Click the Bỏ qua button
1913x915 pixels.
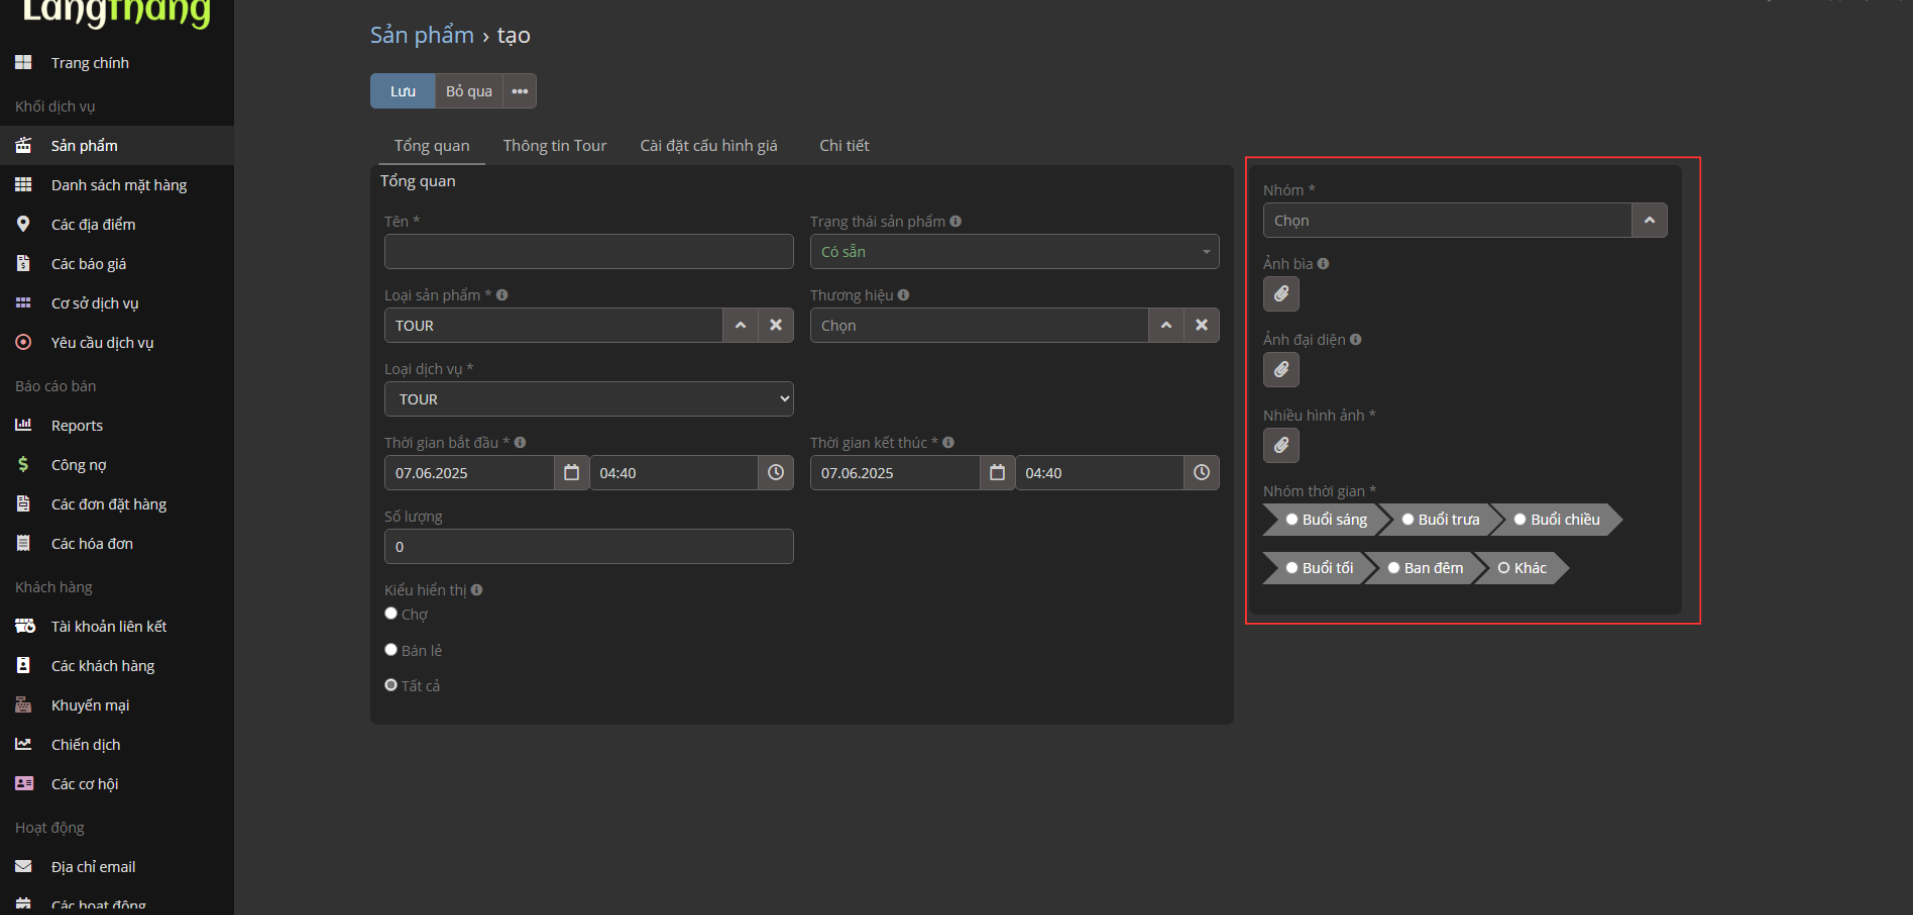(468, 91)
